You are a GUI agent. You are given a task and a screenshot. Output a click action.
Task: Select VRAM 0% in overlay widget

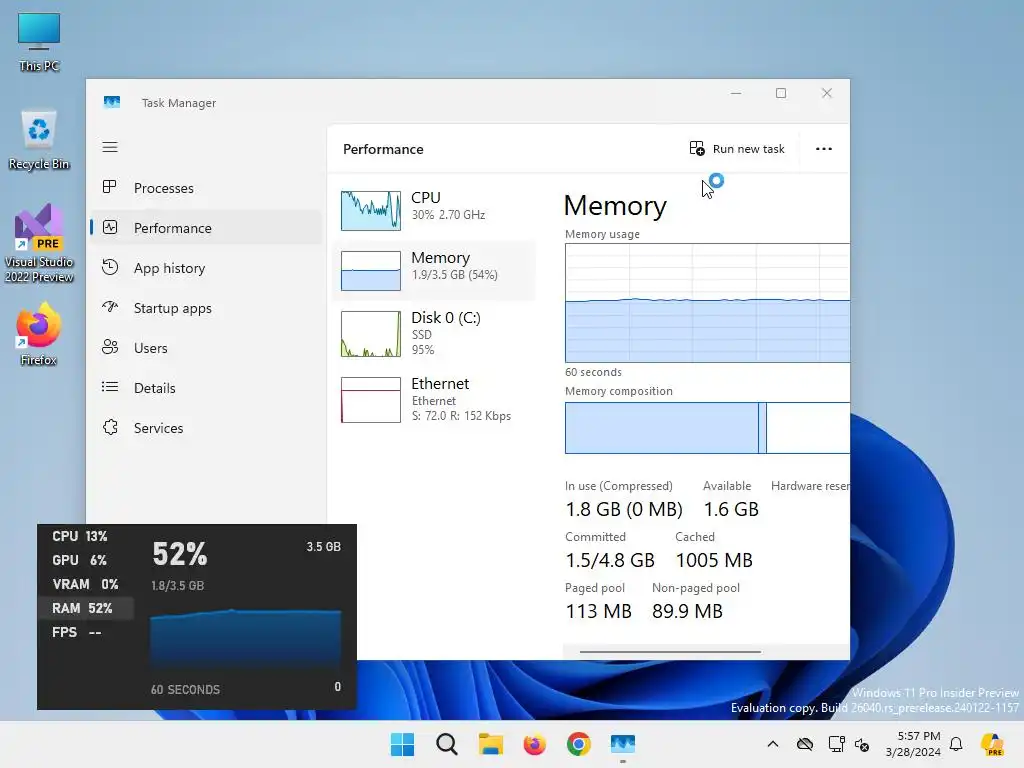click(86, 584)
